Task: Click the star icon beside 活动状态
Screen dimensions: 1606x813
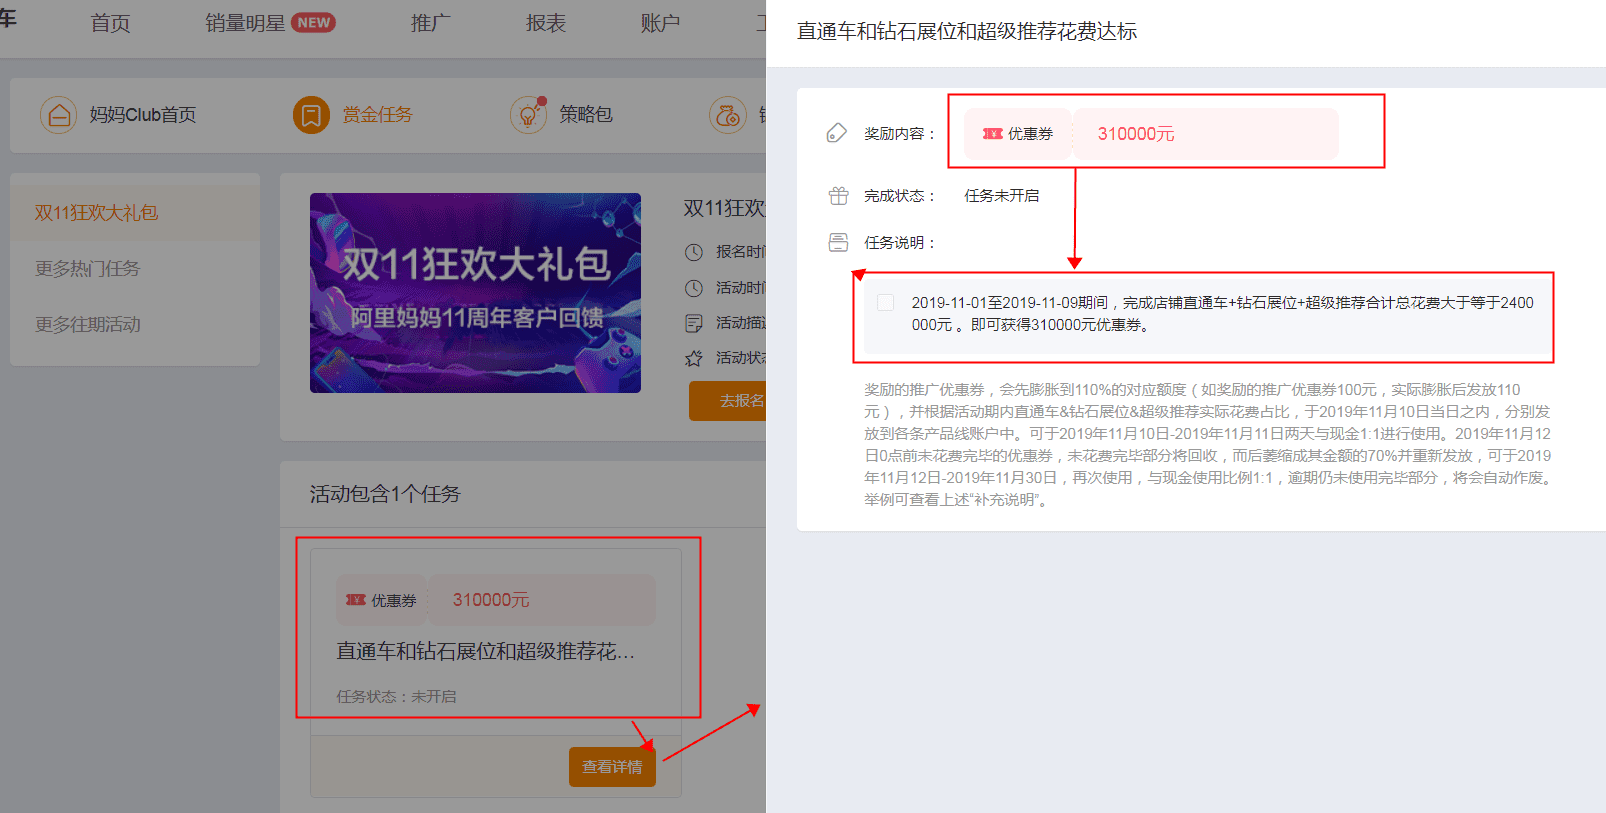Action: (694, 358)
